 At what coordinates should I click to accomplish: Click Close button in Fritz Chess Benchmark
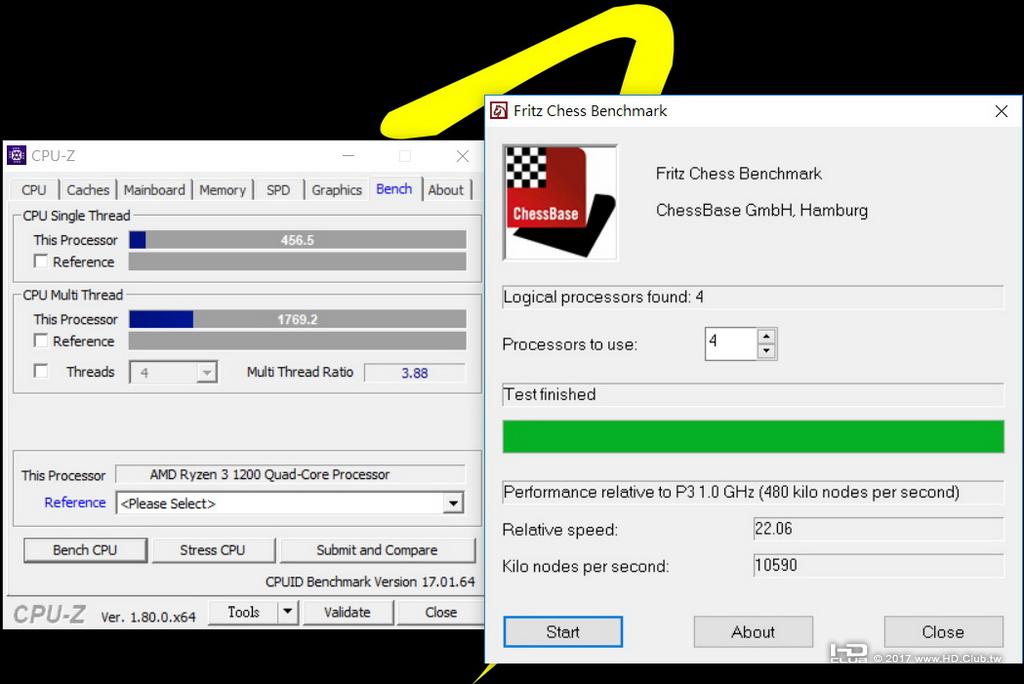[943, 632]
